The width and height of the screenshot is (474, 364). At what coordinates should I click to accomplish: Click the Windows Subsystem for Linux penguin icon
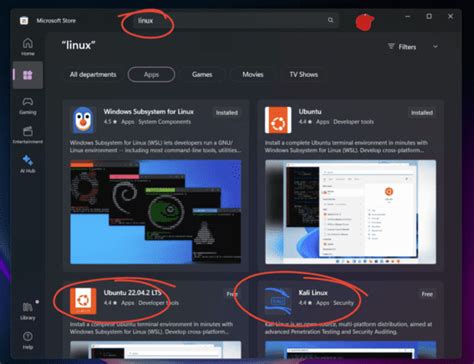click(x=83, y=120)
